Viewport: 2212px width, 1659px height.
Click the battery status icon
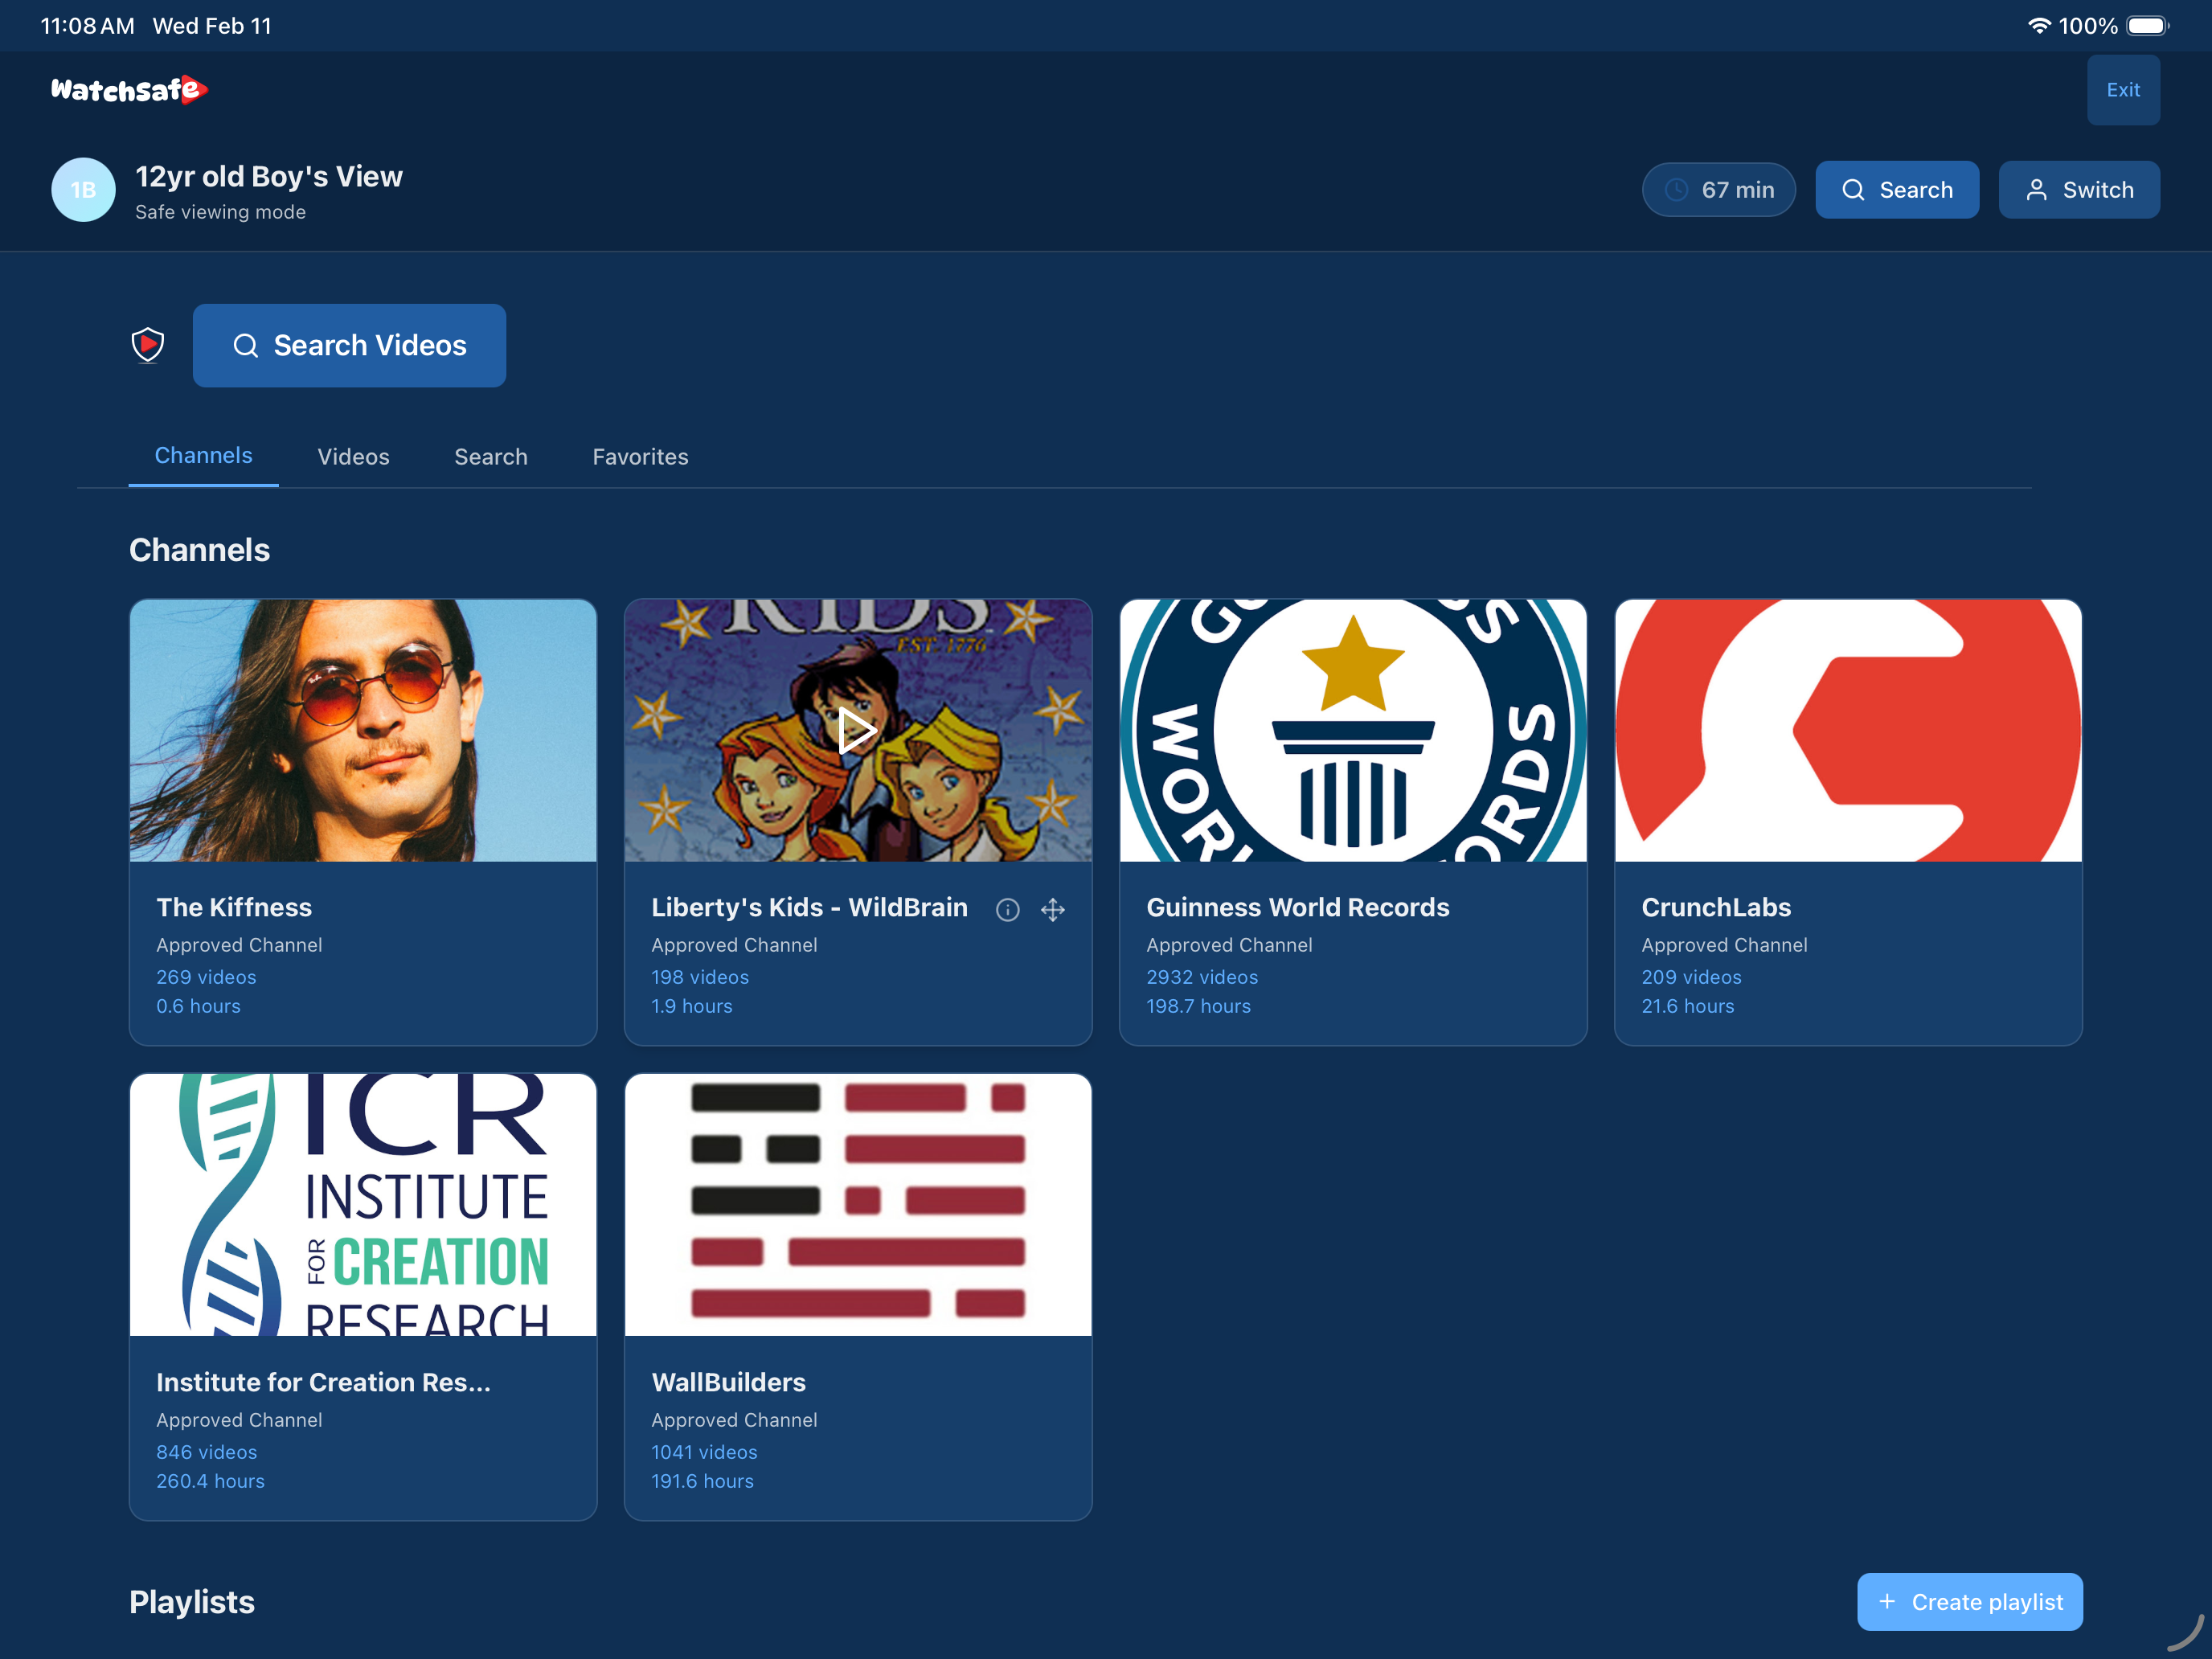pyautogui.click(x=2147, y=26)
